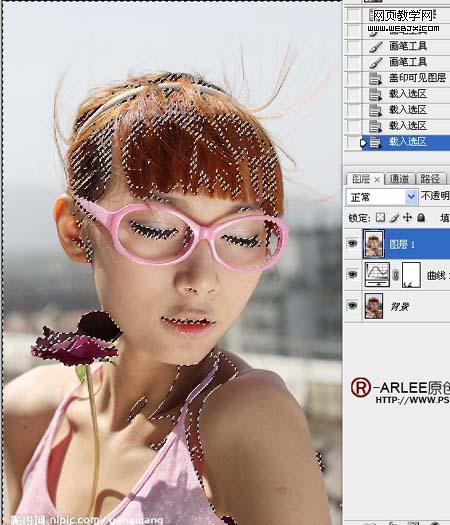Click the Curves layer mask link icon
450x525 pixels.
click(396, 275)
